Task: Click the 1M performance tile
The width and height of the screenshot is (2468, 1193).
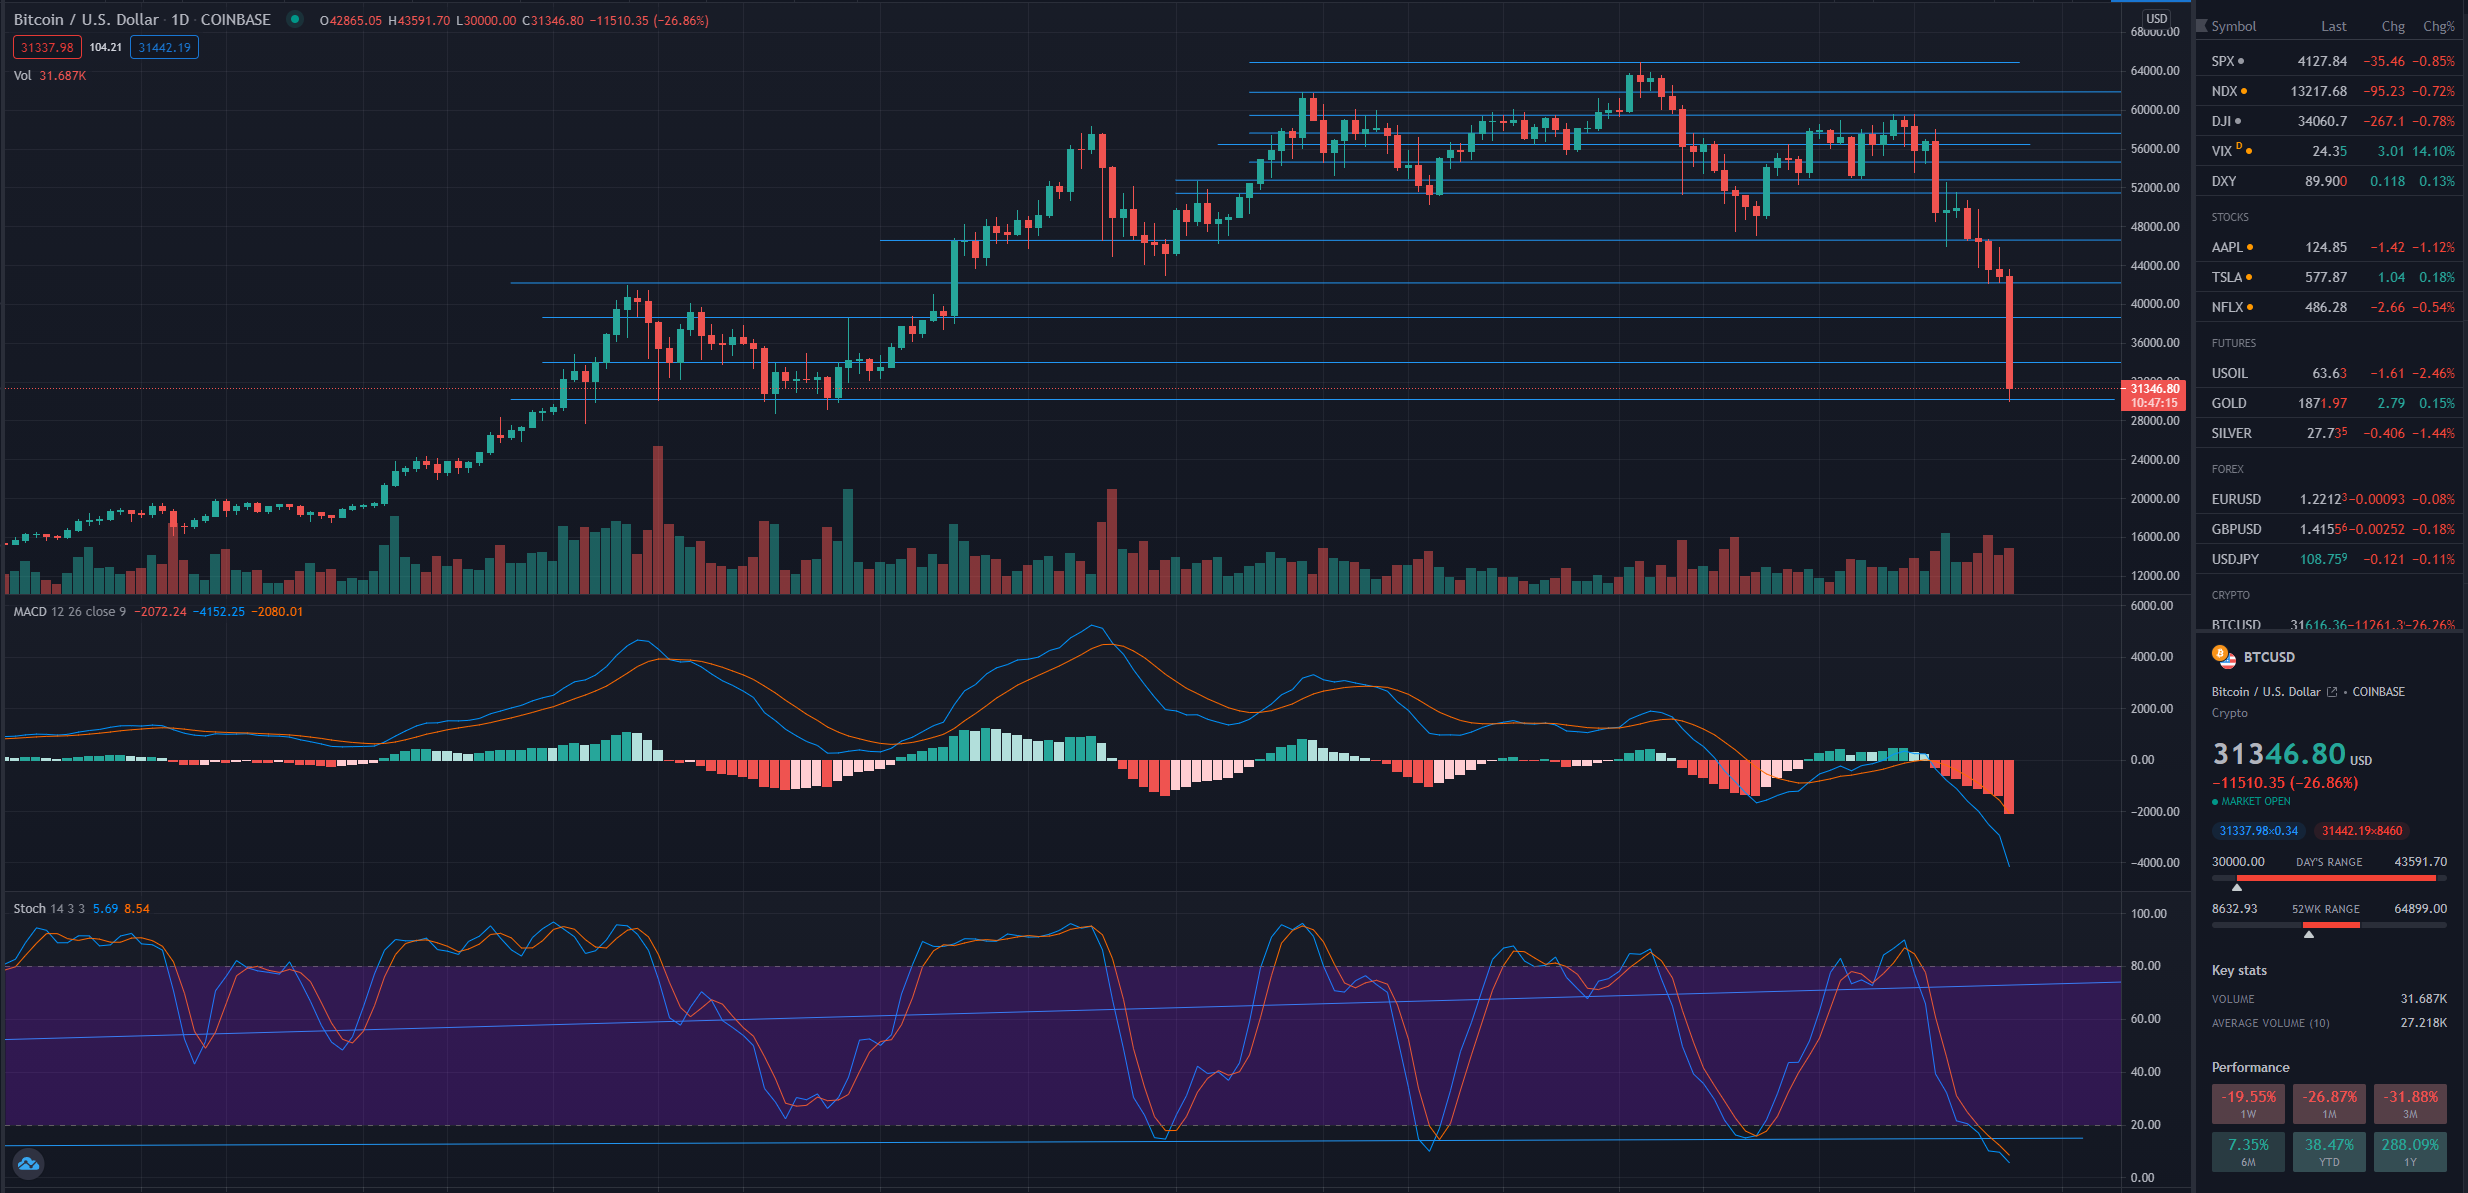Action: tap(2329, 1103)
